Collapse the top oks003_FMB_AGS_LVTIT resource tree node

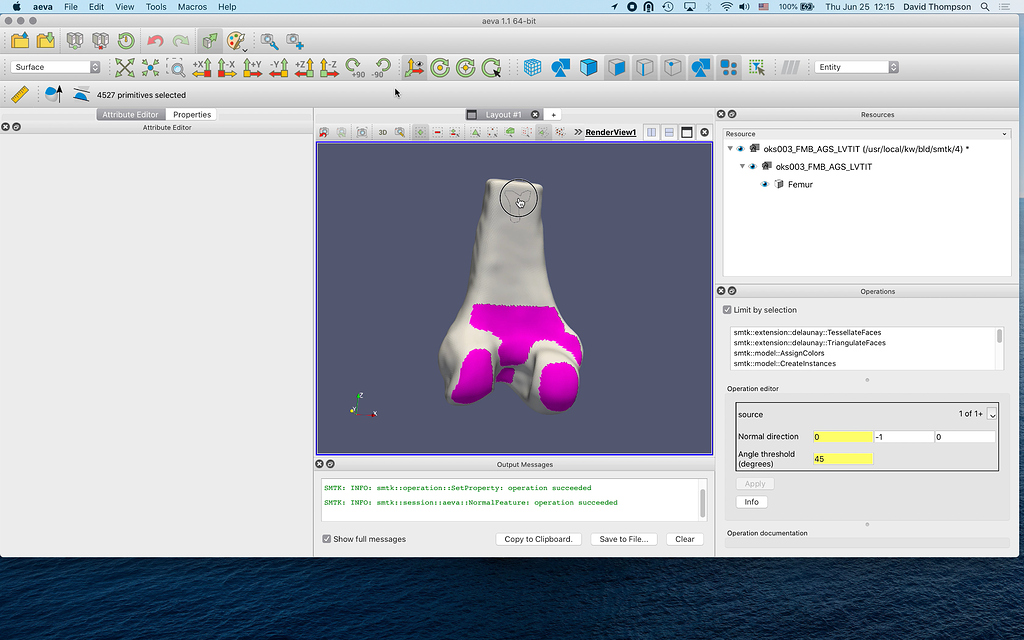pos(730,149)
